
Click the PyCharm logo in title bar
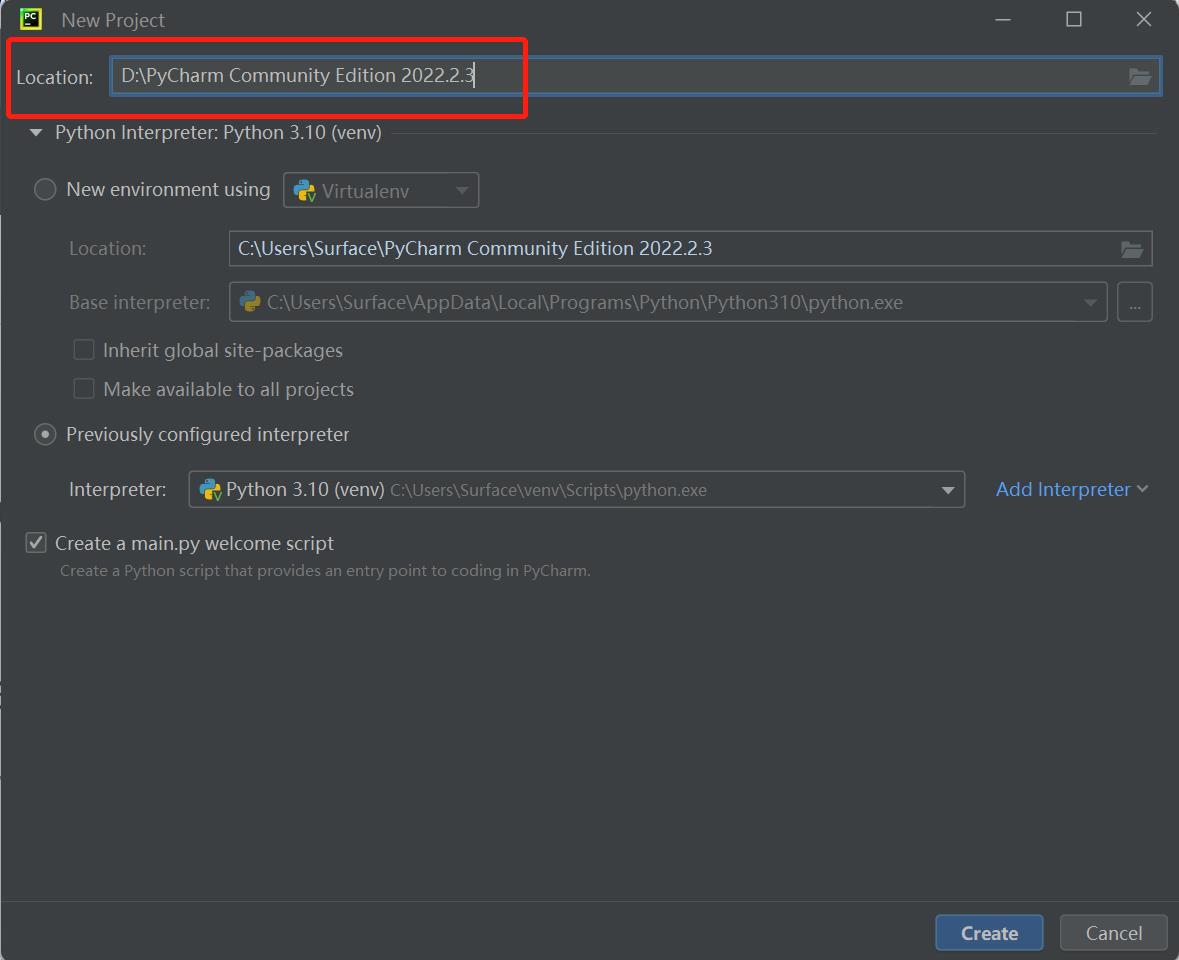coord(31,19)
